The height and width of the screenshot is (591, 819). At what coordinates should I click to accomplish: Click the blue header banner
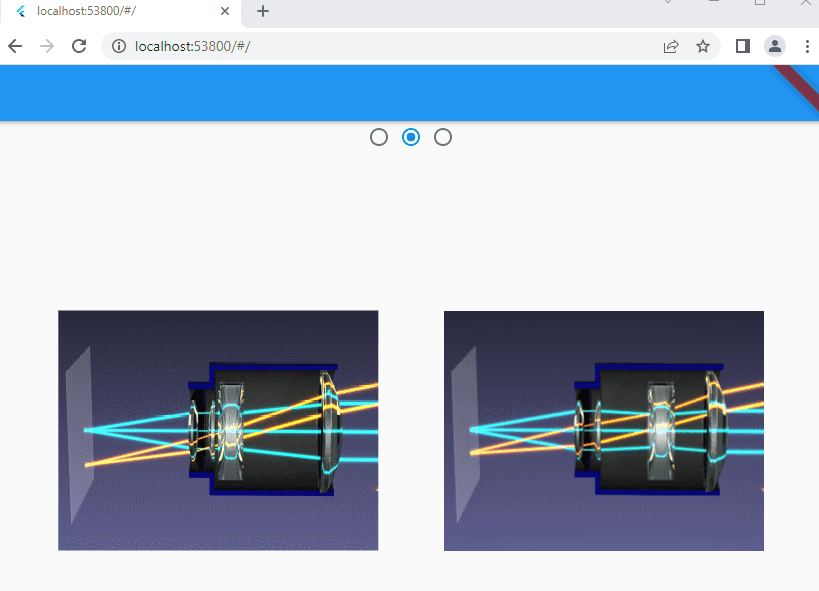[x=400, y=92]
